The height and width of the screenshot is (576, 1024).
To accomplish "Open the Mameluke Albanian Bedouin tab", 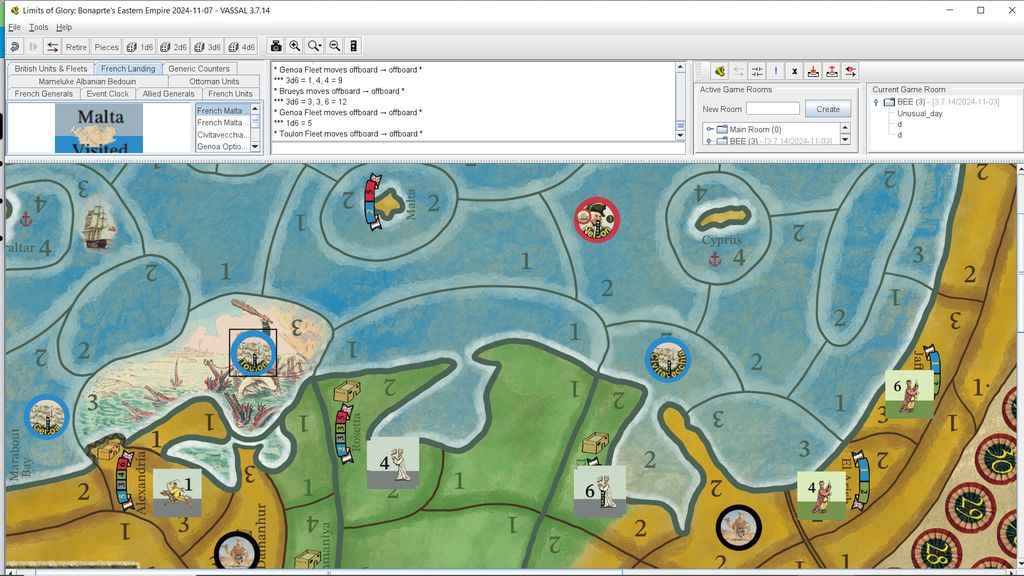I will 88,82.
